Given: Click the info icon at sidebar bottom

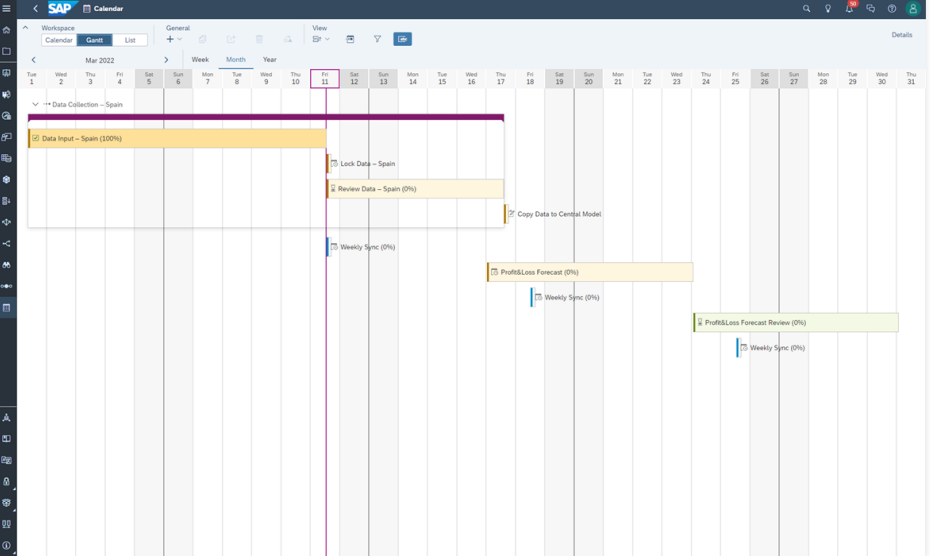Looking at the screenshot, I should point(7,545).
